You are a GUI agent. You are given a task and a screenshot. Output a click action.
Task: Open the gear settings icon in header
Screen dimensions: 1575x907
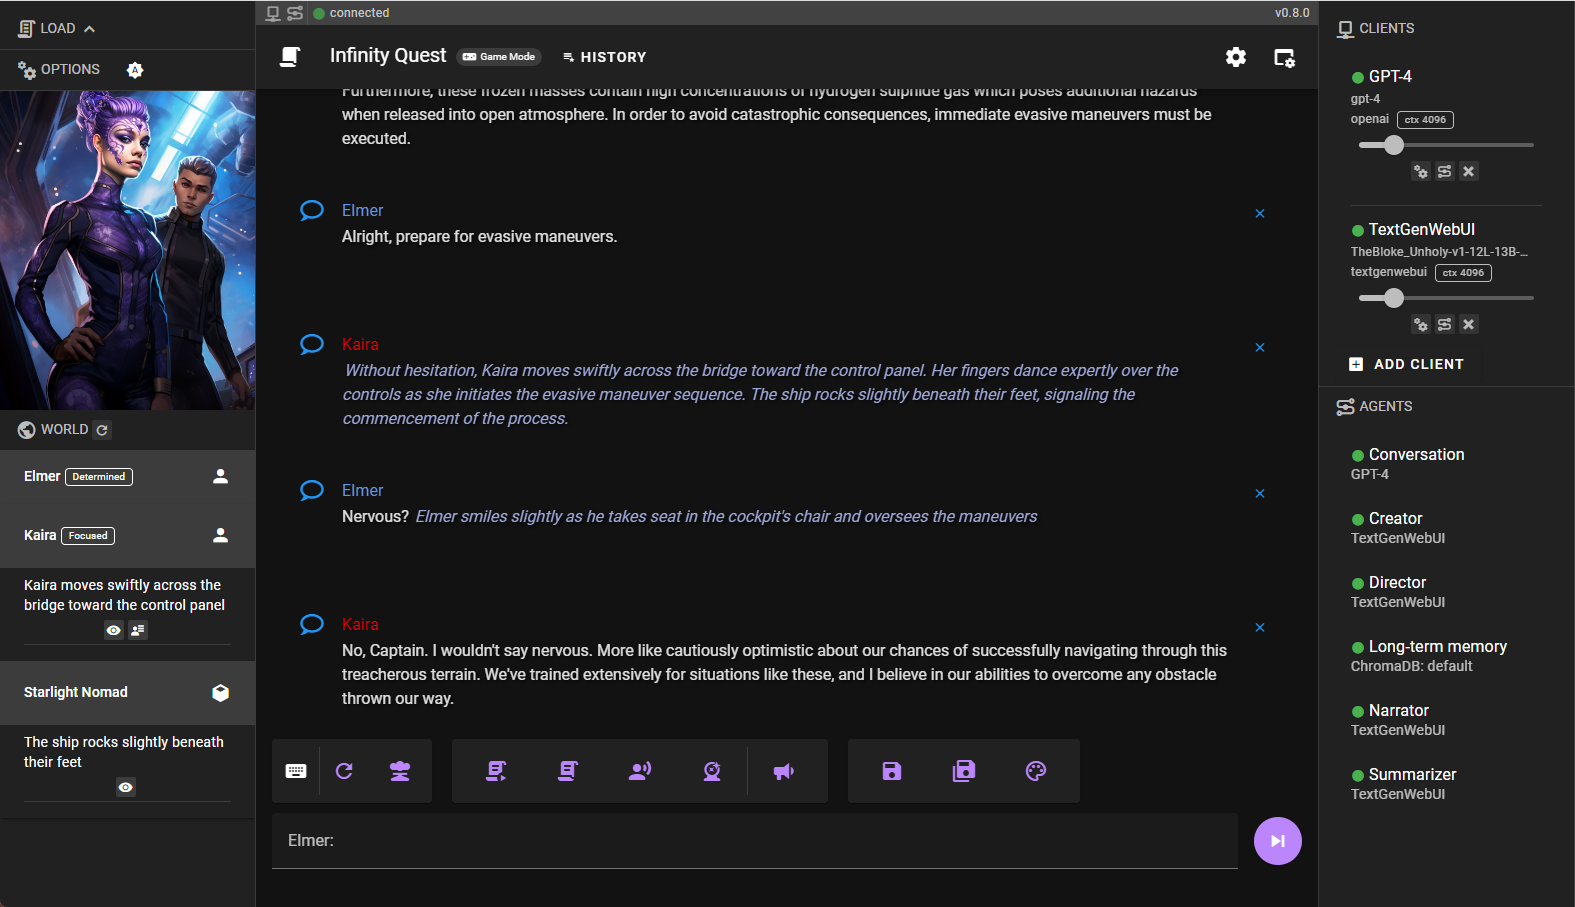pyautogui.click(x=1236, y=57)
